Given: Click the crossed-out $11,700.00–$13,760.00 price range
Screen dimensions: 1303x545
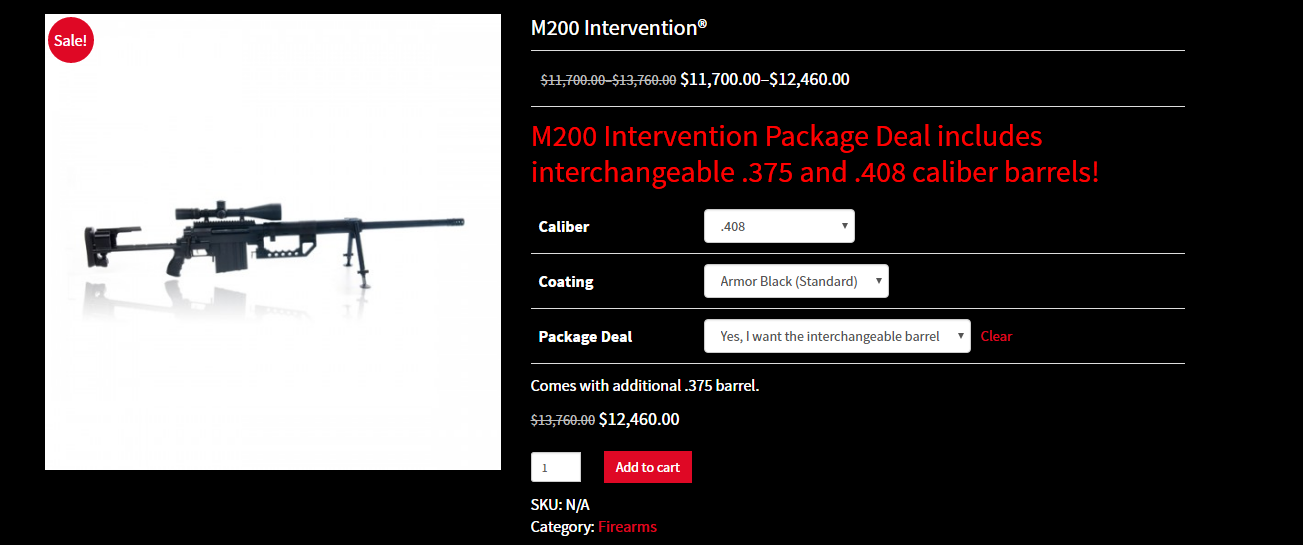Looking at the screenshot, I should click(608, 80).
